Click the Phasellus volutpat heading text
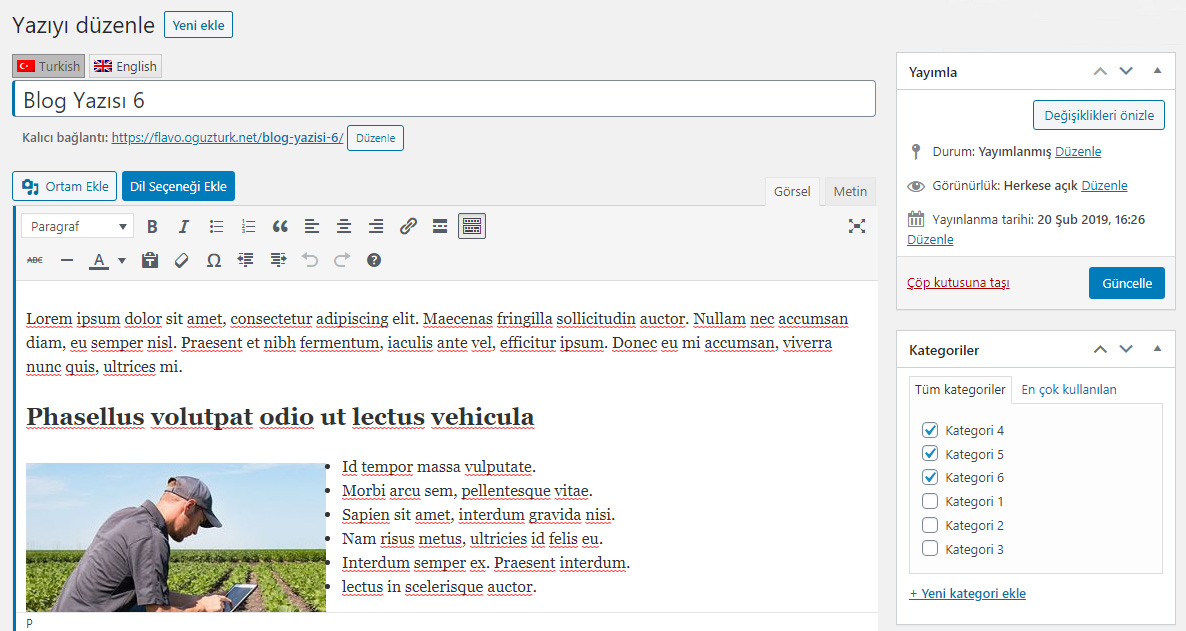The height and width of the screenshot is (631, 1186). coord(280,417)
